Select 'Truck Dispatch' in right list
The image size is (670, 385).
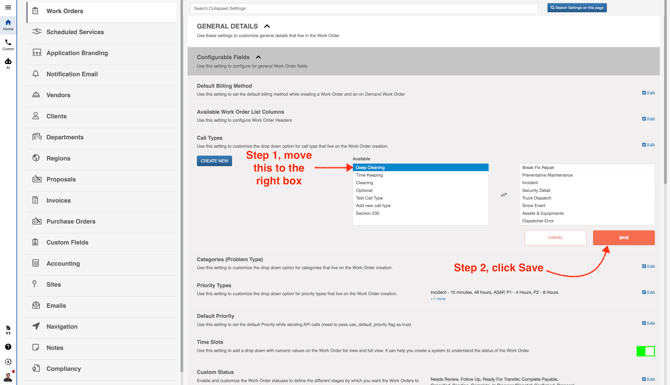point(587,198)
